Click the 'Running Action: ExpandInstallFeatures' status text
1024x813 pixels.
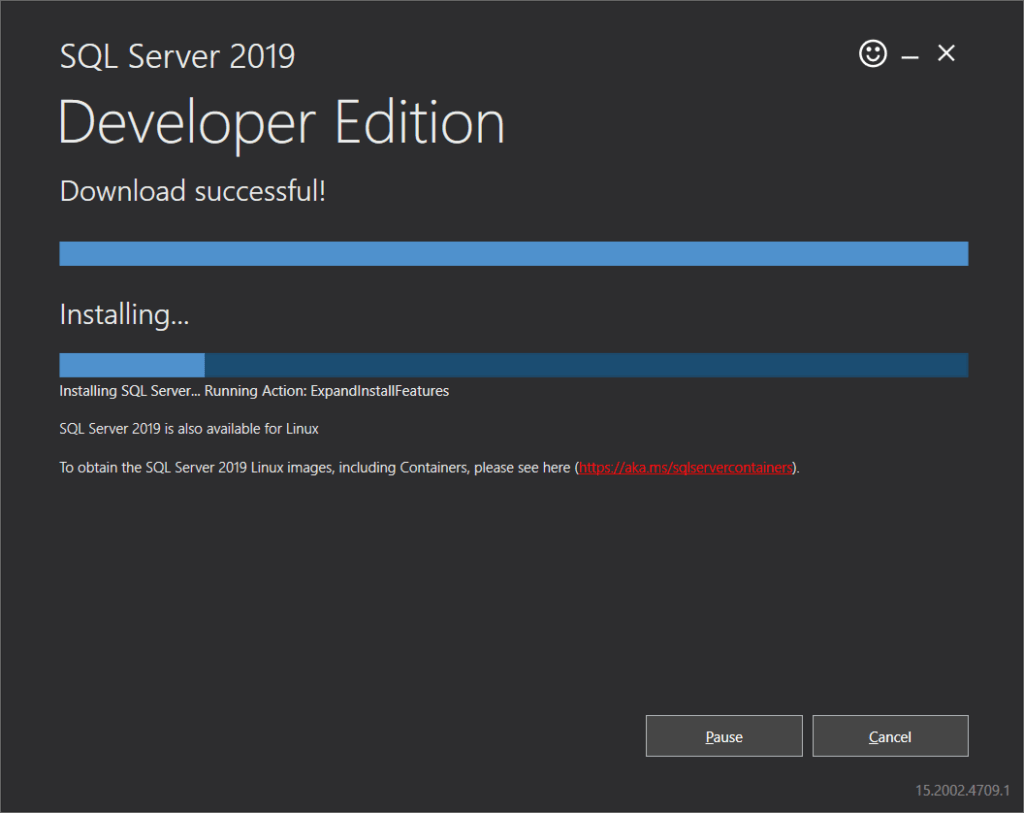pos(327,391)
